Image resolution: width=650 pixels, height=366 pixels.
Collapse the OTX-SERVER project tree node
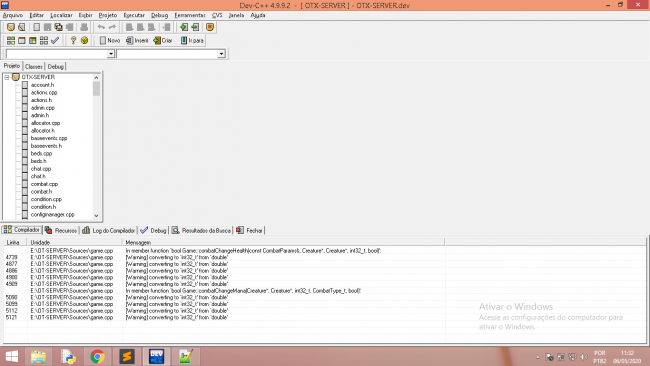coord(7,78)
